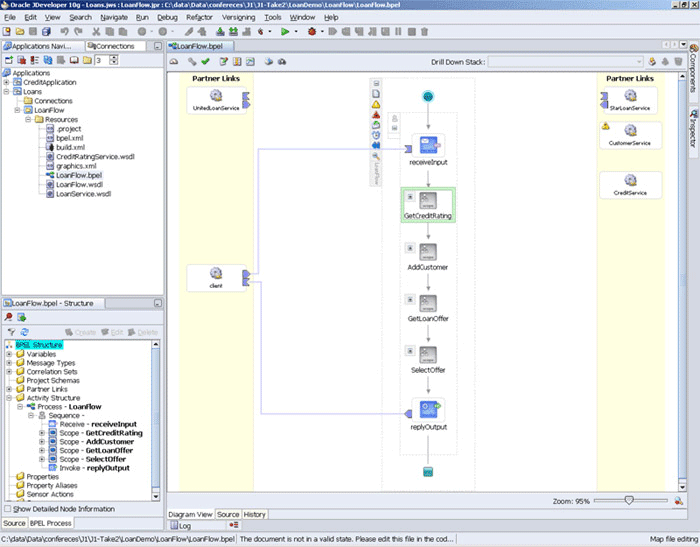700x547 pixels.
Task: Click the receiveInput activity icon in diagram
Action: click(x=428, y=144)
